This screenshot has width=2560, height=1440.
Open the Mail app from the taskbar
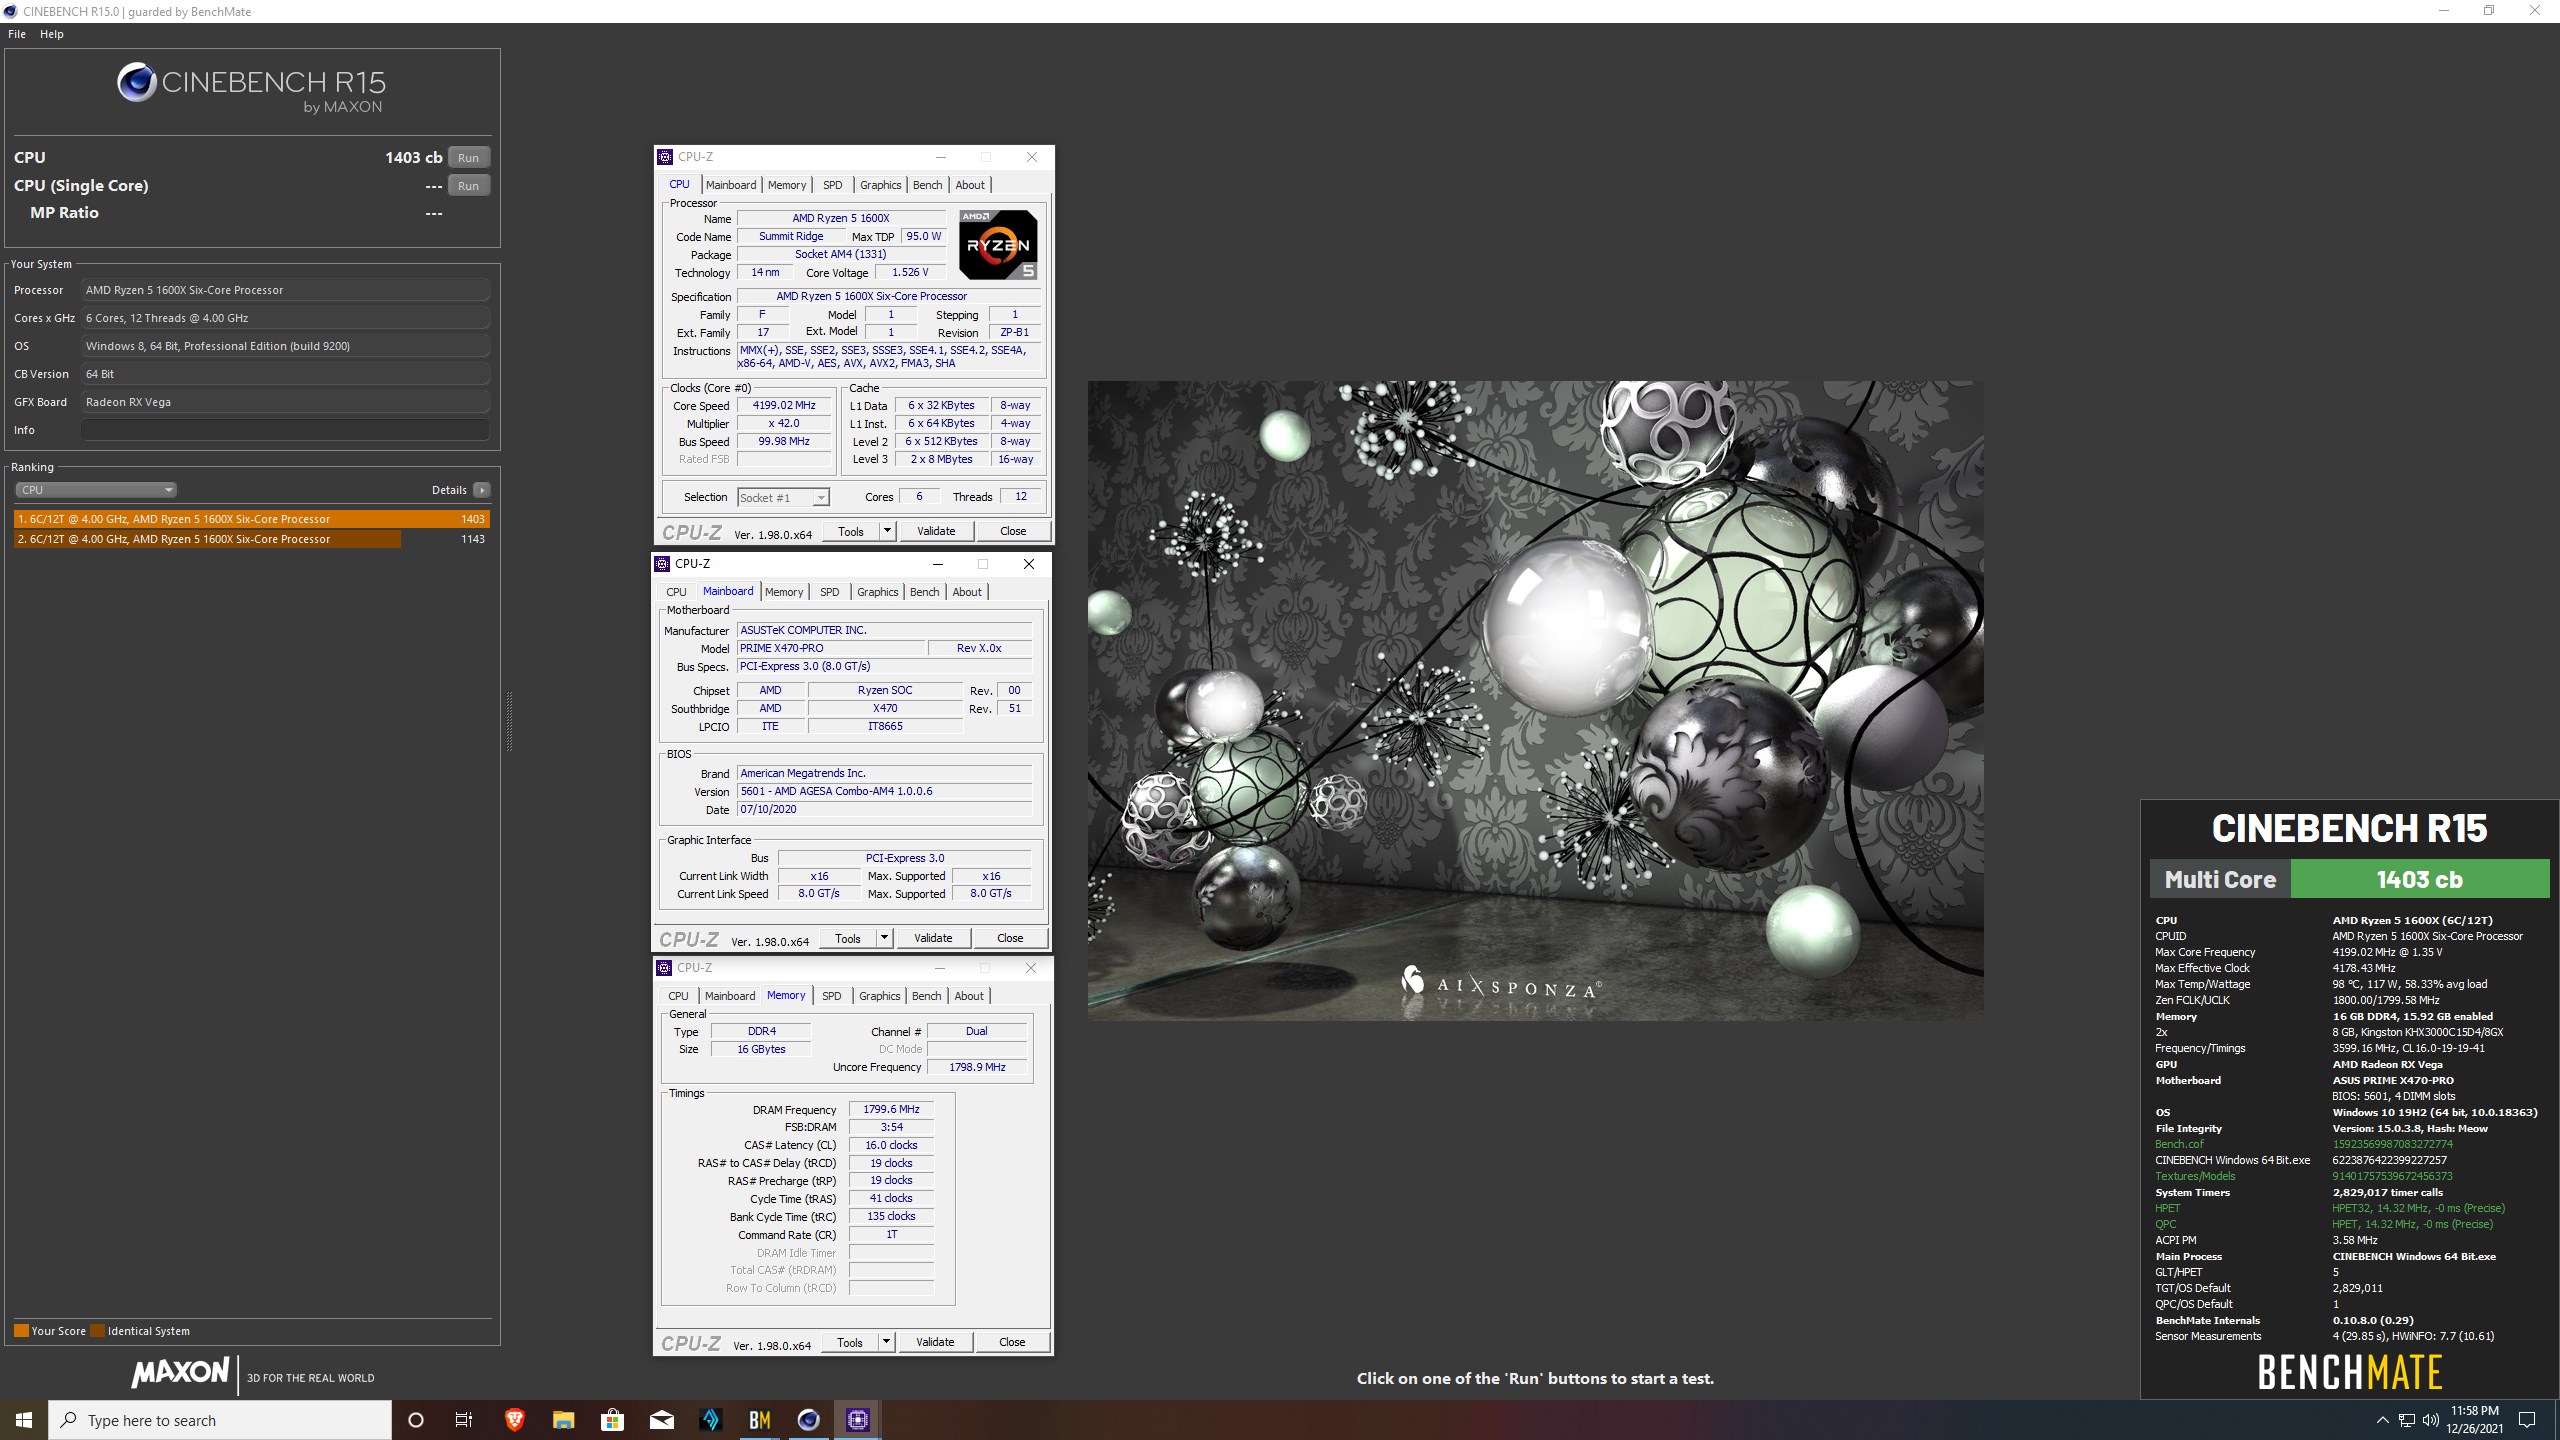(661, 1420)
